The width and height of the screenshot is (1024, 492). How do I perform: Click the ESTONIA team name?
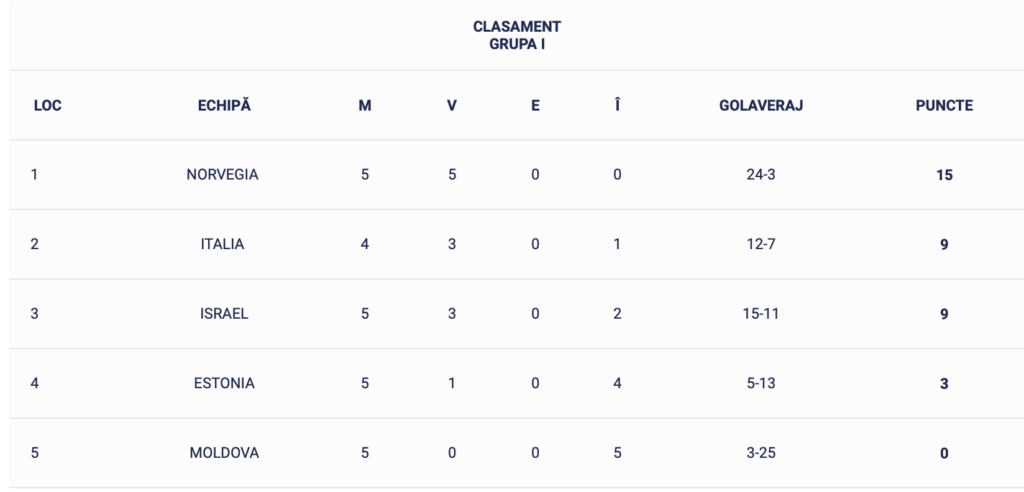point(224,384)
